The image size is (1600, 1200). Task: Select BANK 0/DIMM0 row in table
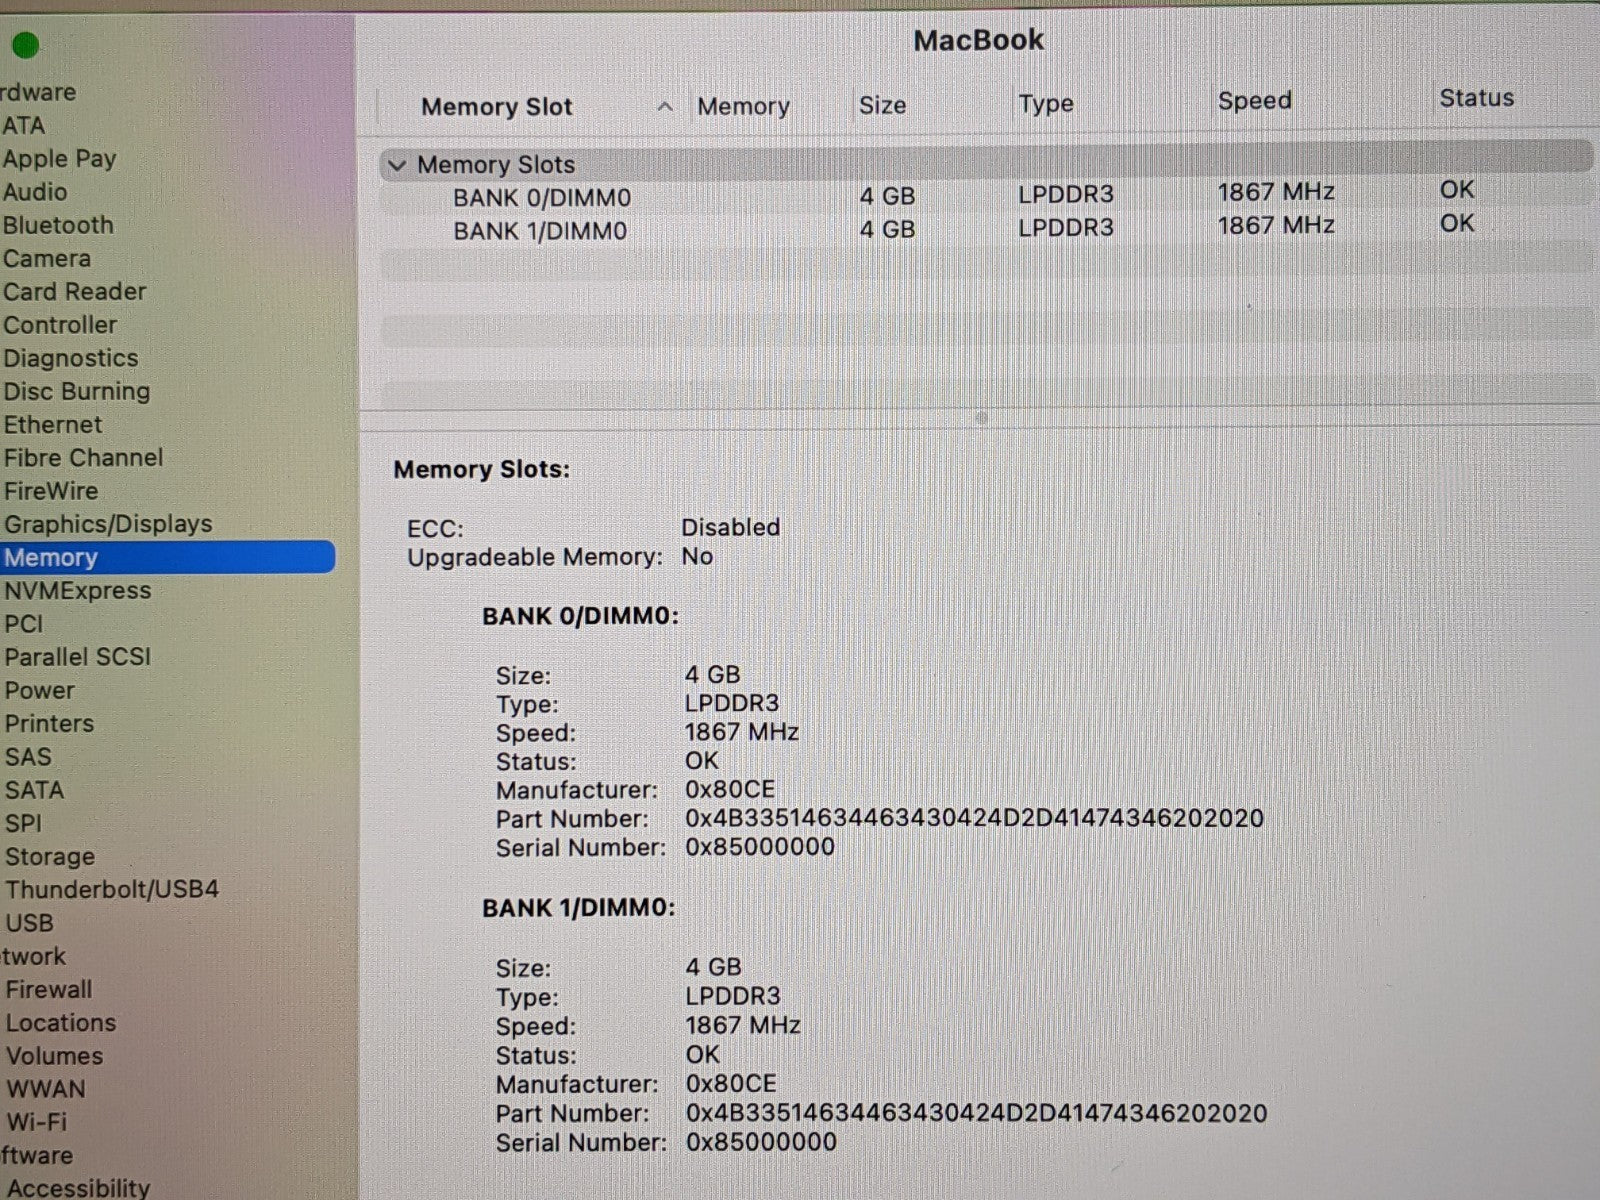(x=541, y=198)
